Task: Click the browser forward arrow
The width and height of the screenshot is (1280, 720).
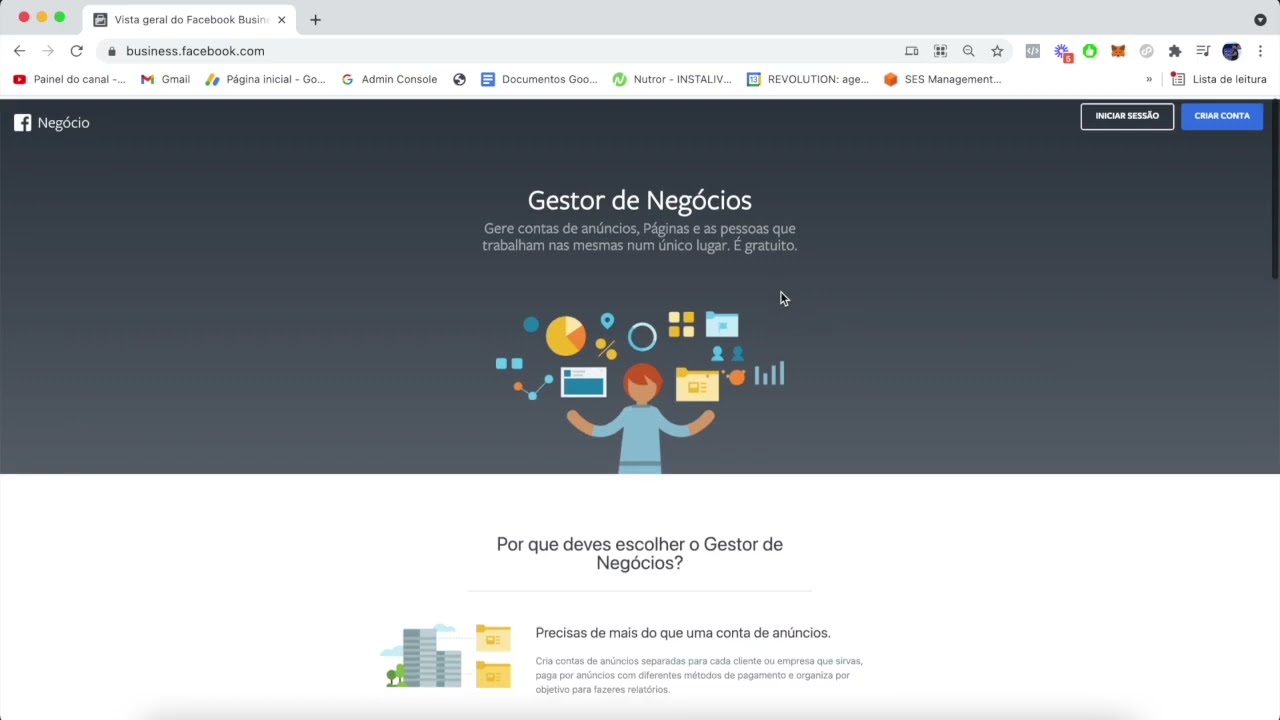Action: [x=47, y=51]
